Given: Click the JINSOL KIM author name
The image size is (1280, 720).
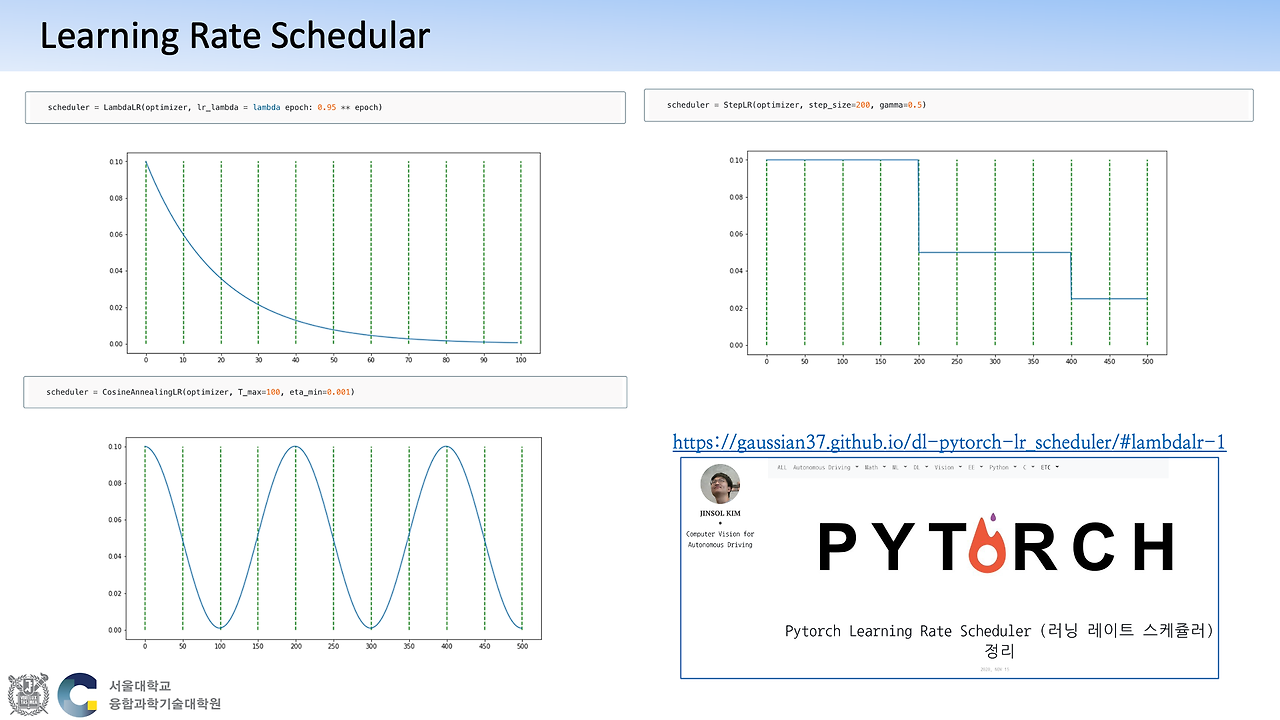Looking at the screenshot, I should [720, 514].
